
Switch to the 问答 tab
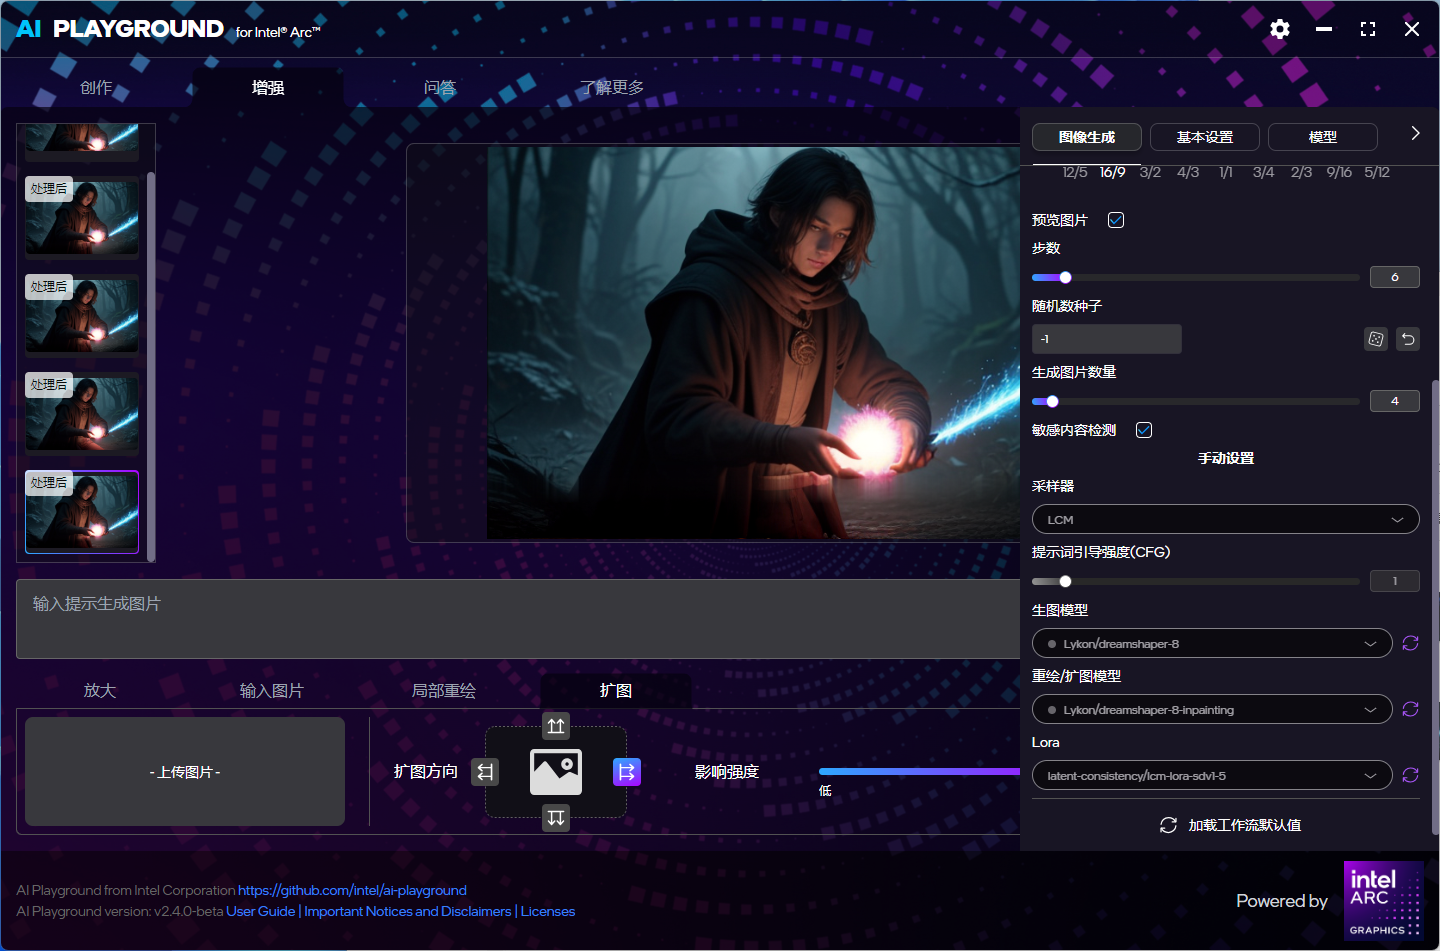440,88
